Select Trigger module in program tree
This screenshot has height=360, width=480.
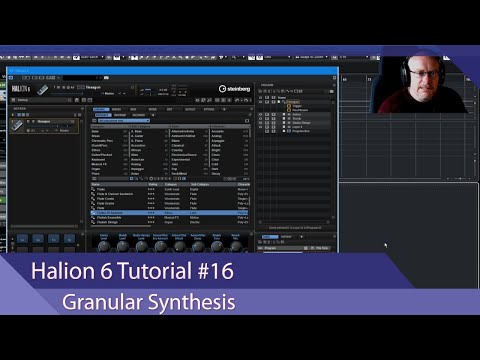pos(297,106)
